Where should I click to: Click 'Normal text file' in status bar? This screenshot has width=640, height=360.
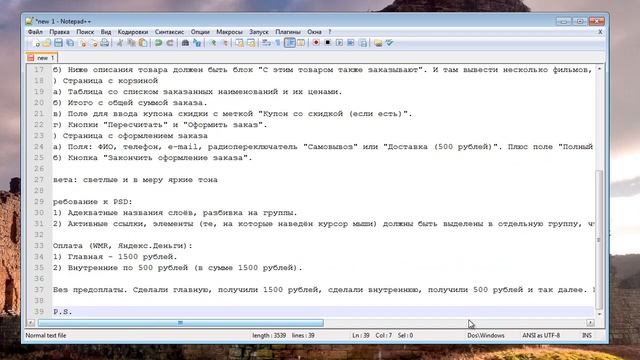46,336
